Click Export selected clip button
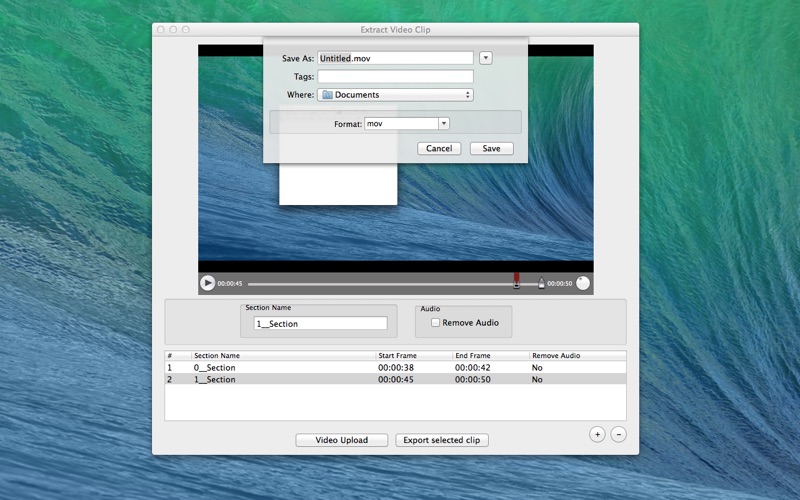The height and width of the screenshot is (500, 800). pos(442,440)
